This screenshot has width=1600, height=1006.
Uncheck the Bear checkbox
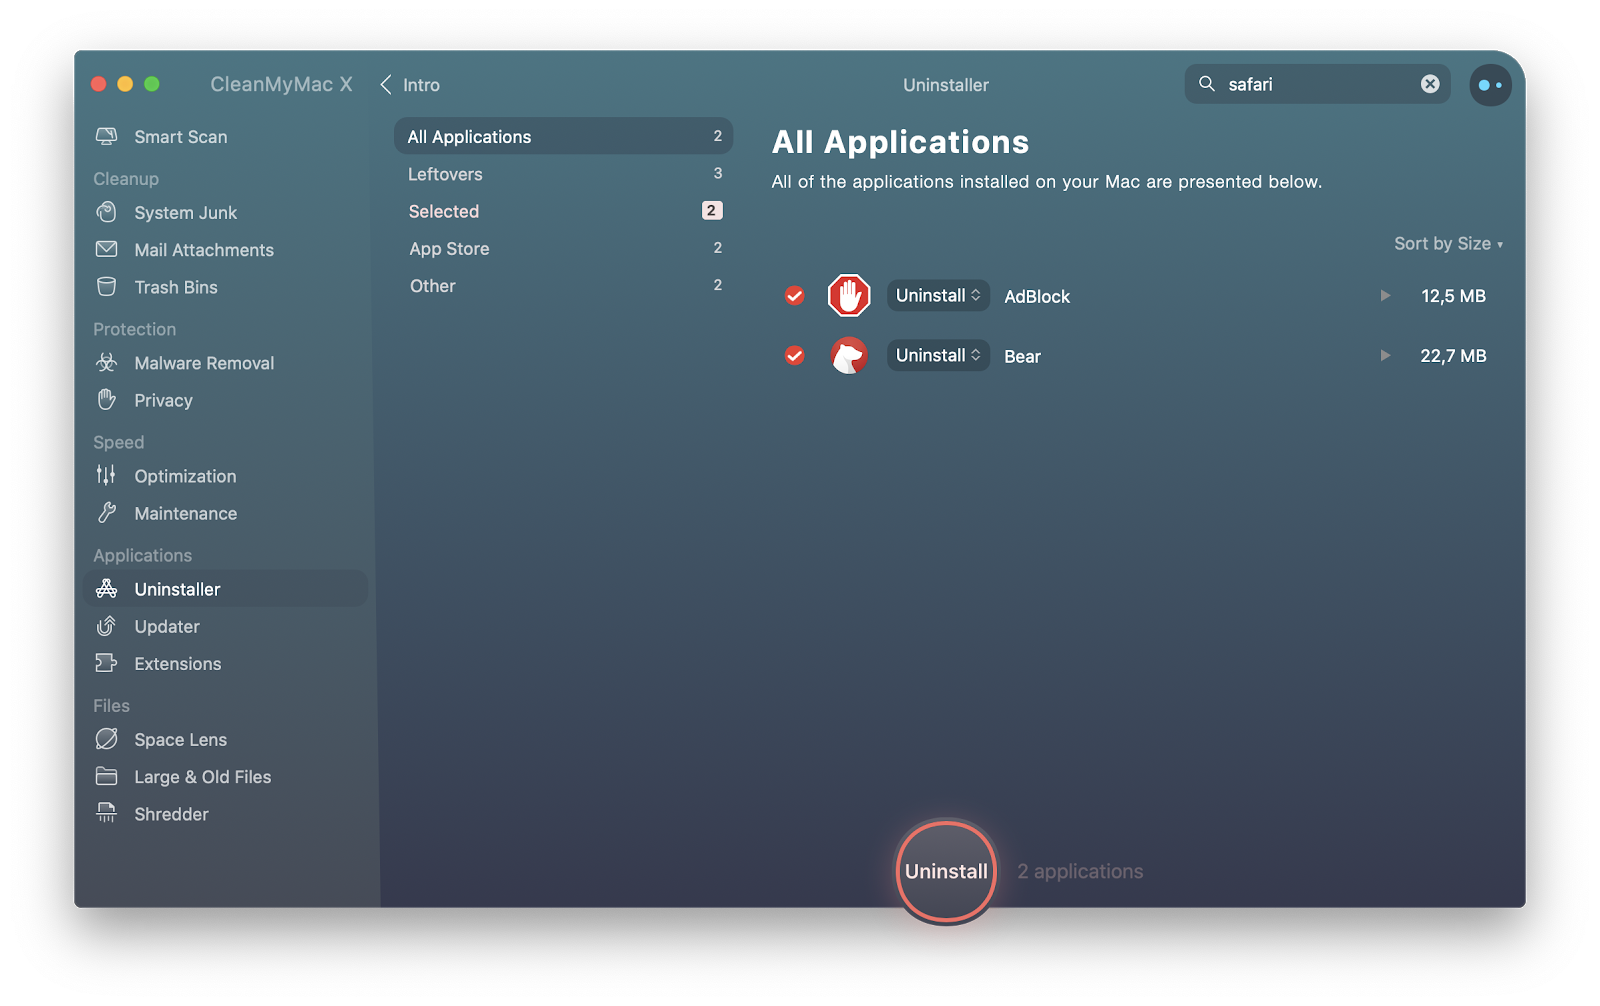tap(795, 355)
